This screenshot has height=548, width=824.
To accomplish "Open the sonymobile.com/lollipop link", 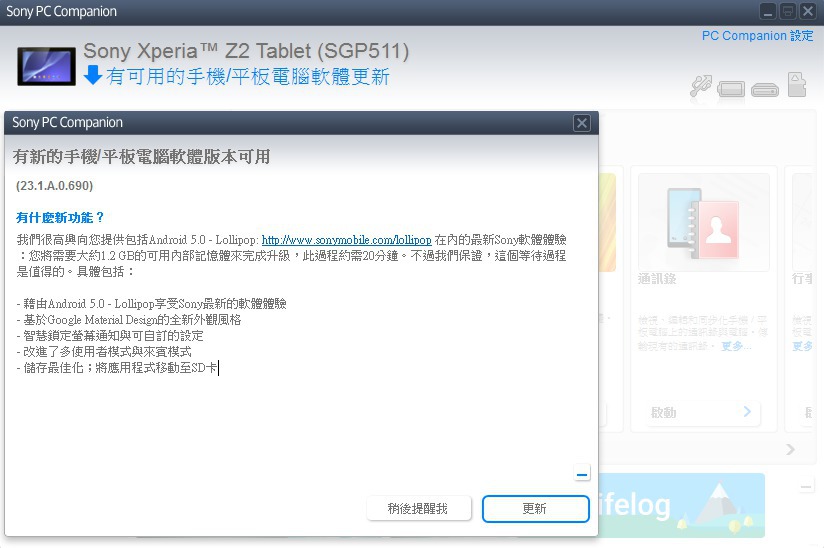I will 347,240.
